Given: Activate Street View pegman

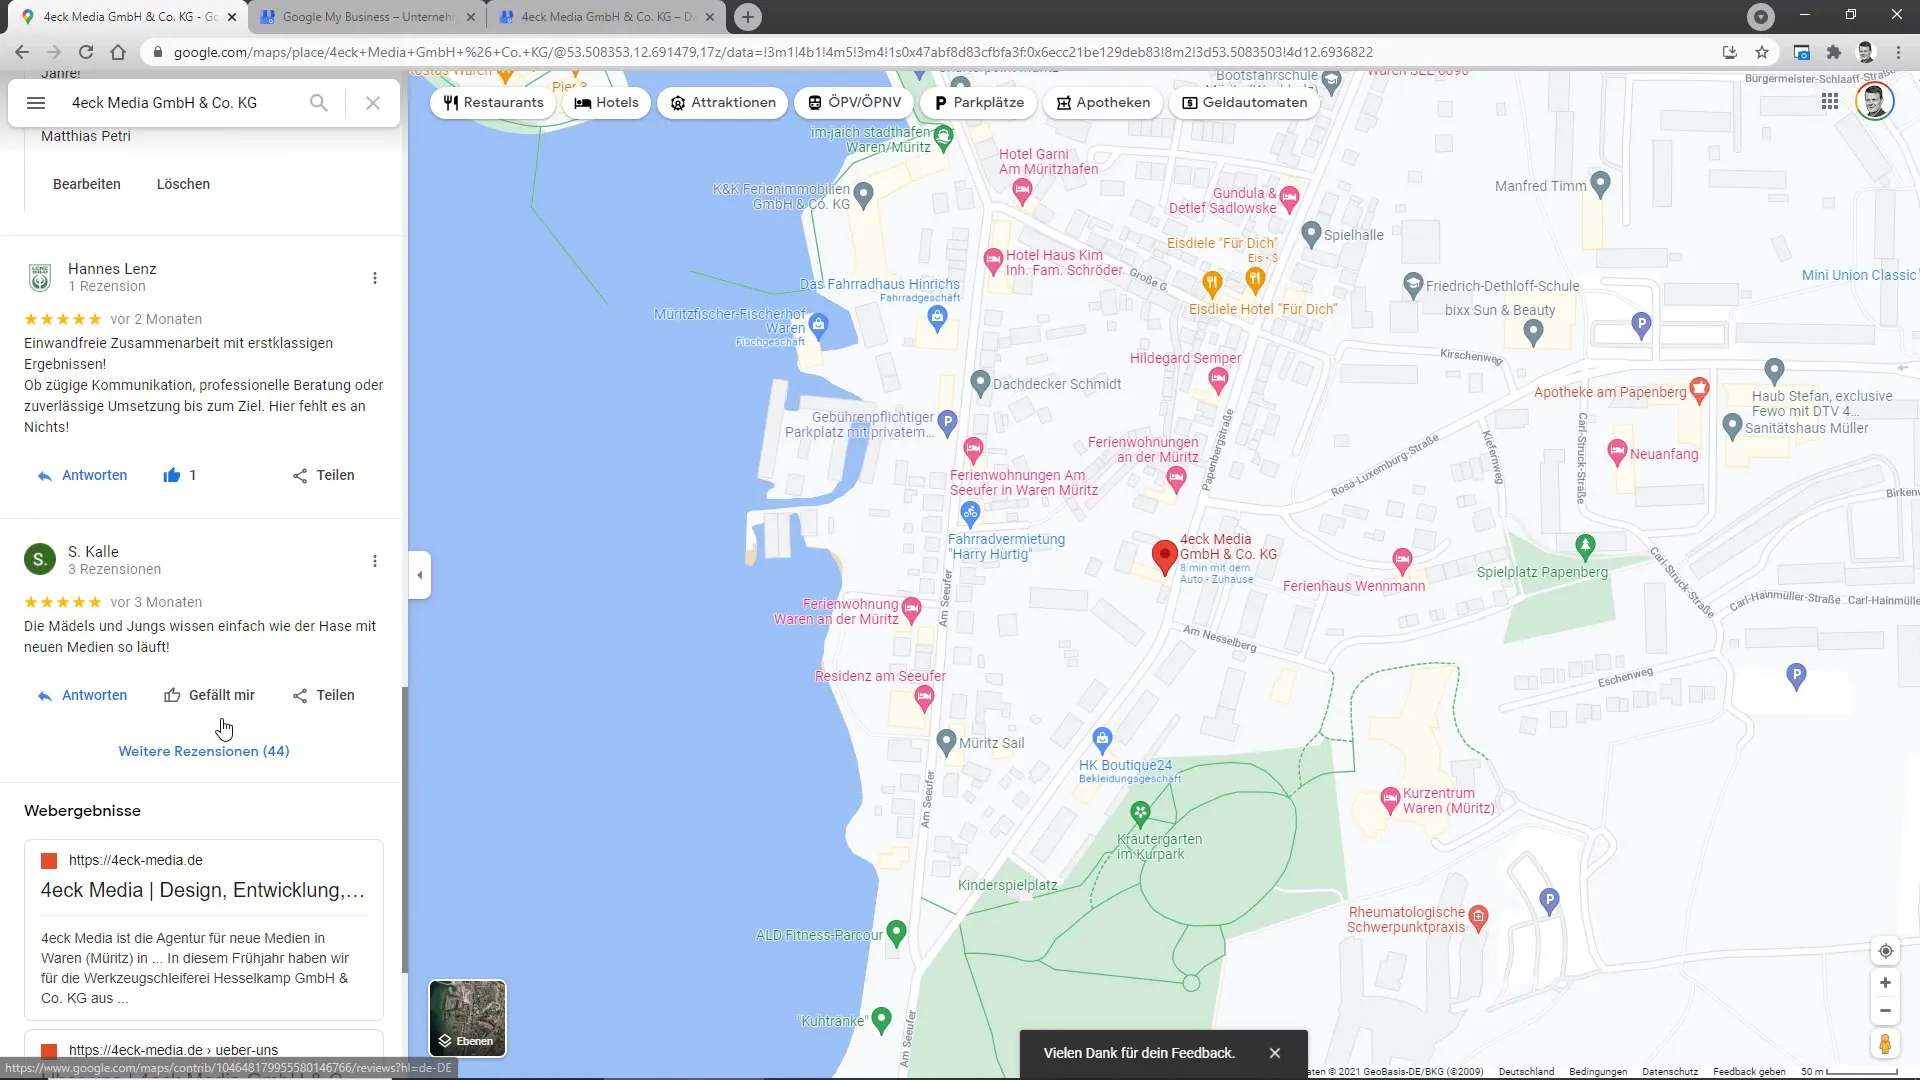Looking at the screenshot, I should coord(1885,1044).
